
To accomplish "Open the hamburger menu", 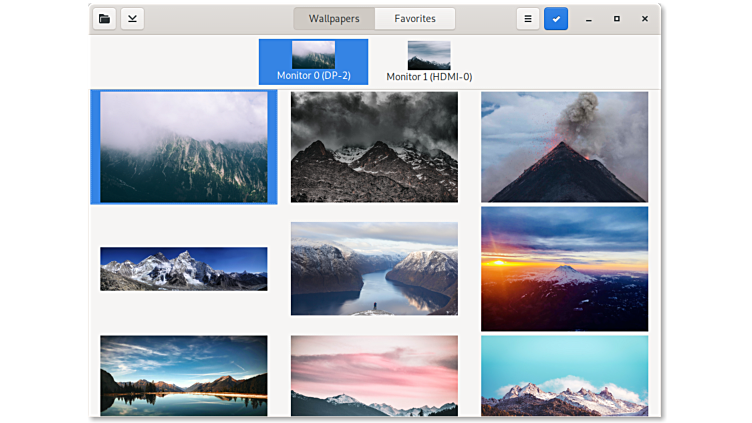I will click(x=528, y=19).
